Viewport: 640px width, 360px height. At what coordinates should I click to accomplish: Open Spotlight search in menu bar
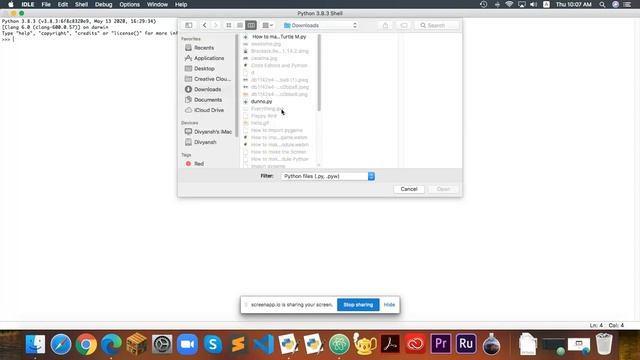pos(602,4)
